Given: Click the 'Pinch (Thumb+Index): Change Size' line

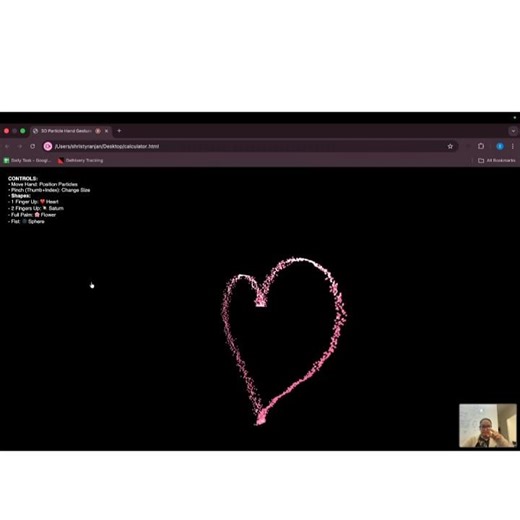Looking at the screenshot, I should [49, 190].
